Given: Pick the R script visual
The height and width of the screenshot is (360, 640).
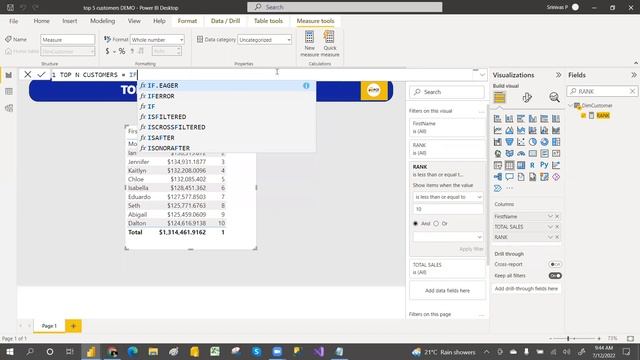Looking at the screenshot, I should 532,165.
